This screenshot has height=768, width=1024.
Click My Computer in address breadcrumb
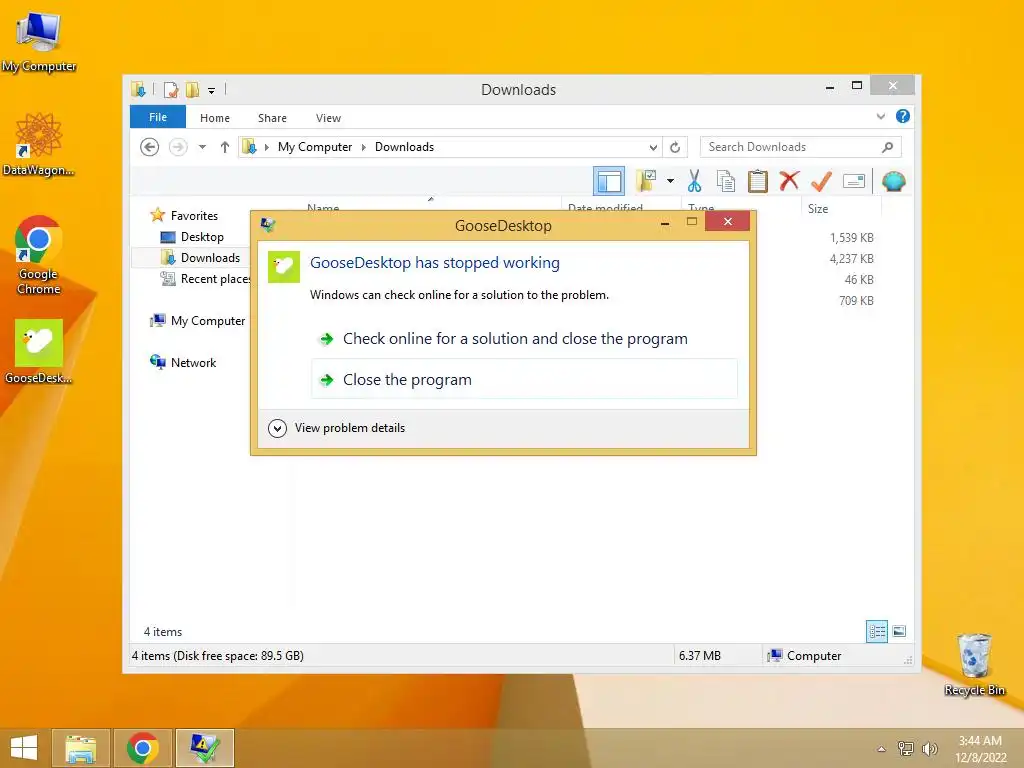(x=315, y=147)
